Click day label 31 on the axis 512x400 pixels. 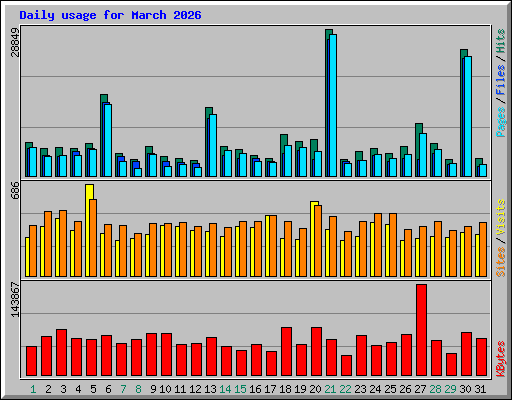pyautogui.click(x=480, y=389)
